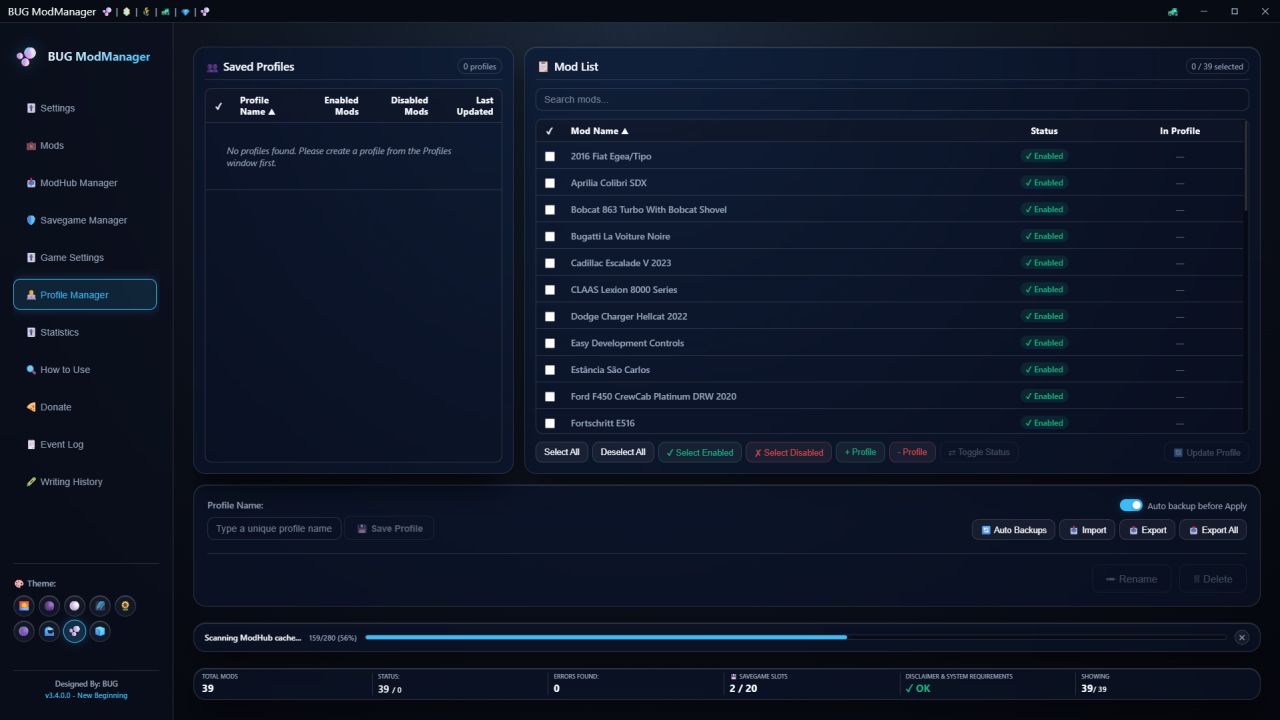This screenshot has width=1280, height=720.
Task: Choose the highlighted pink bubbles theme icon
Action: [x=74, y=631]
